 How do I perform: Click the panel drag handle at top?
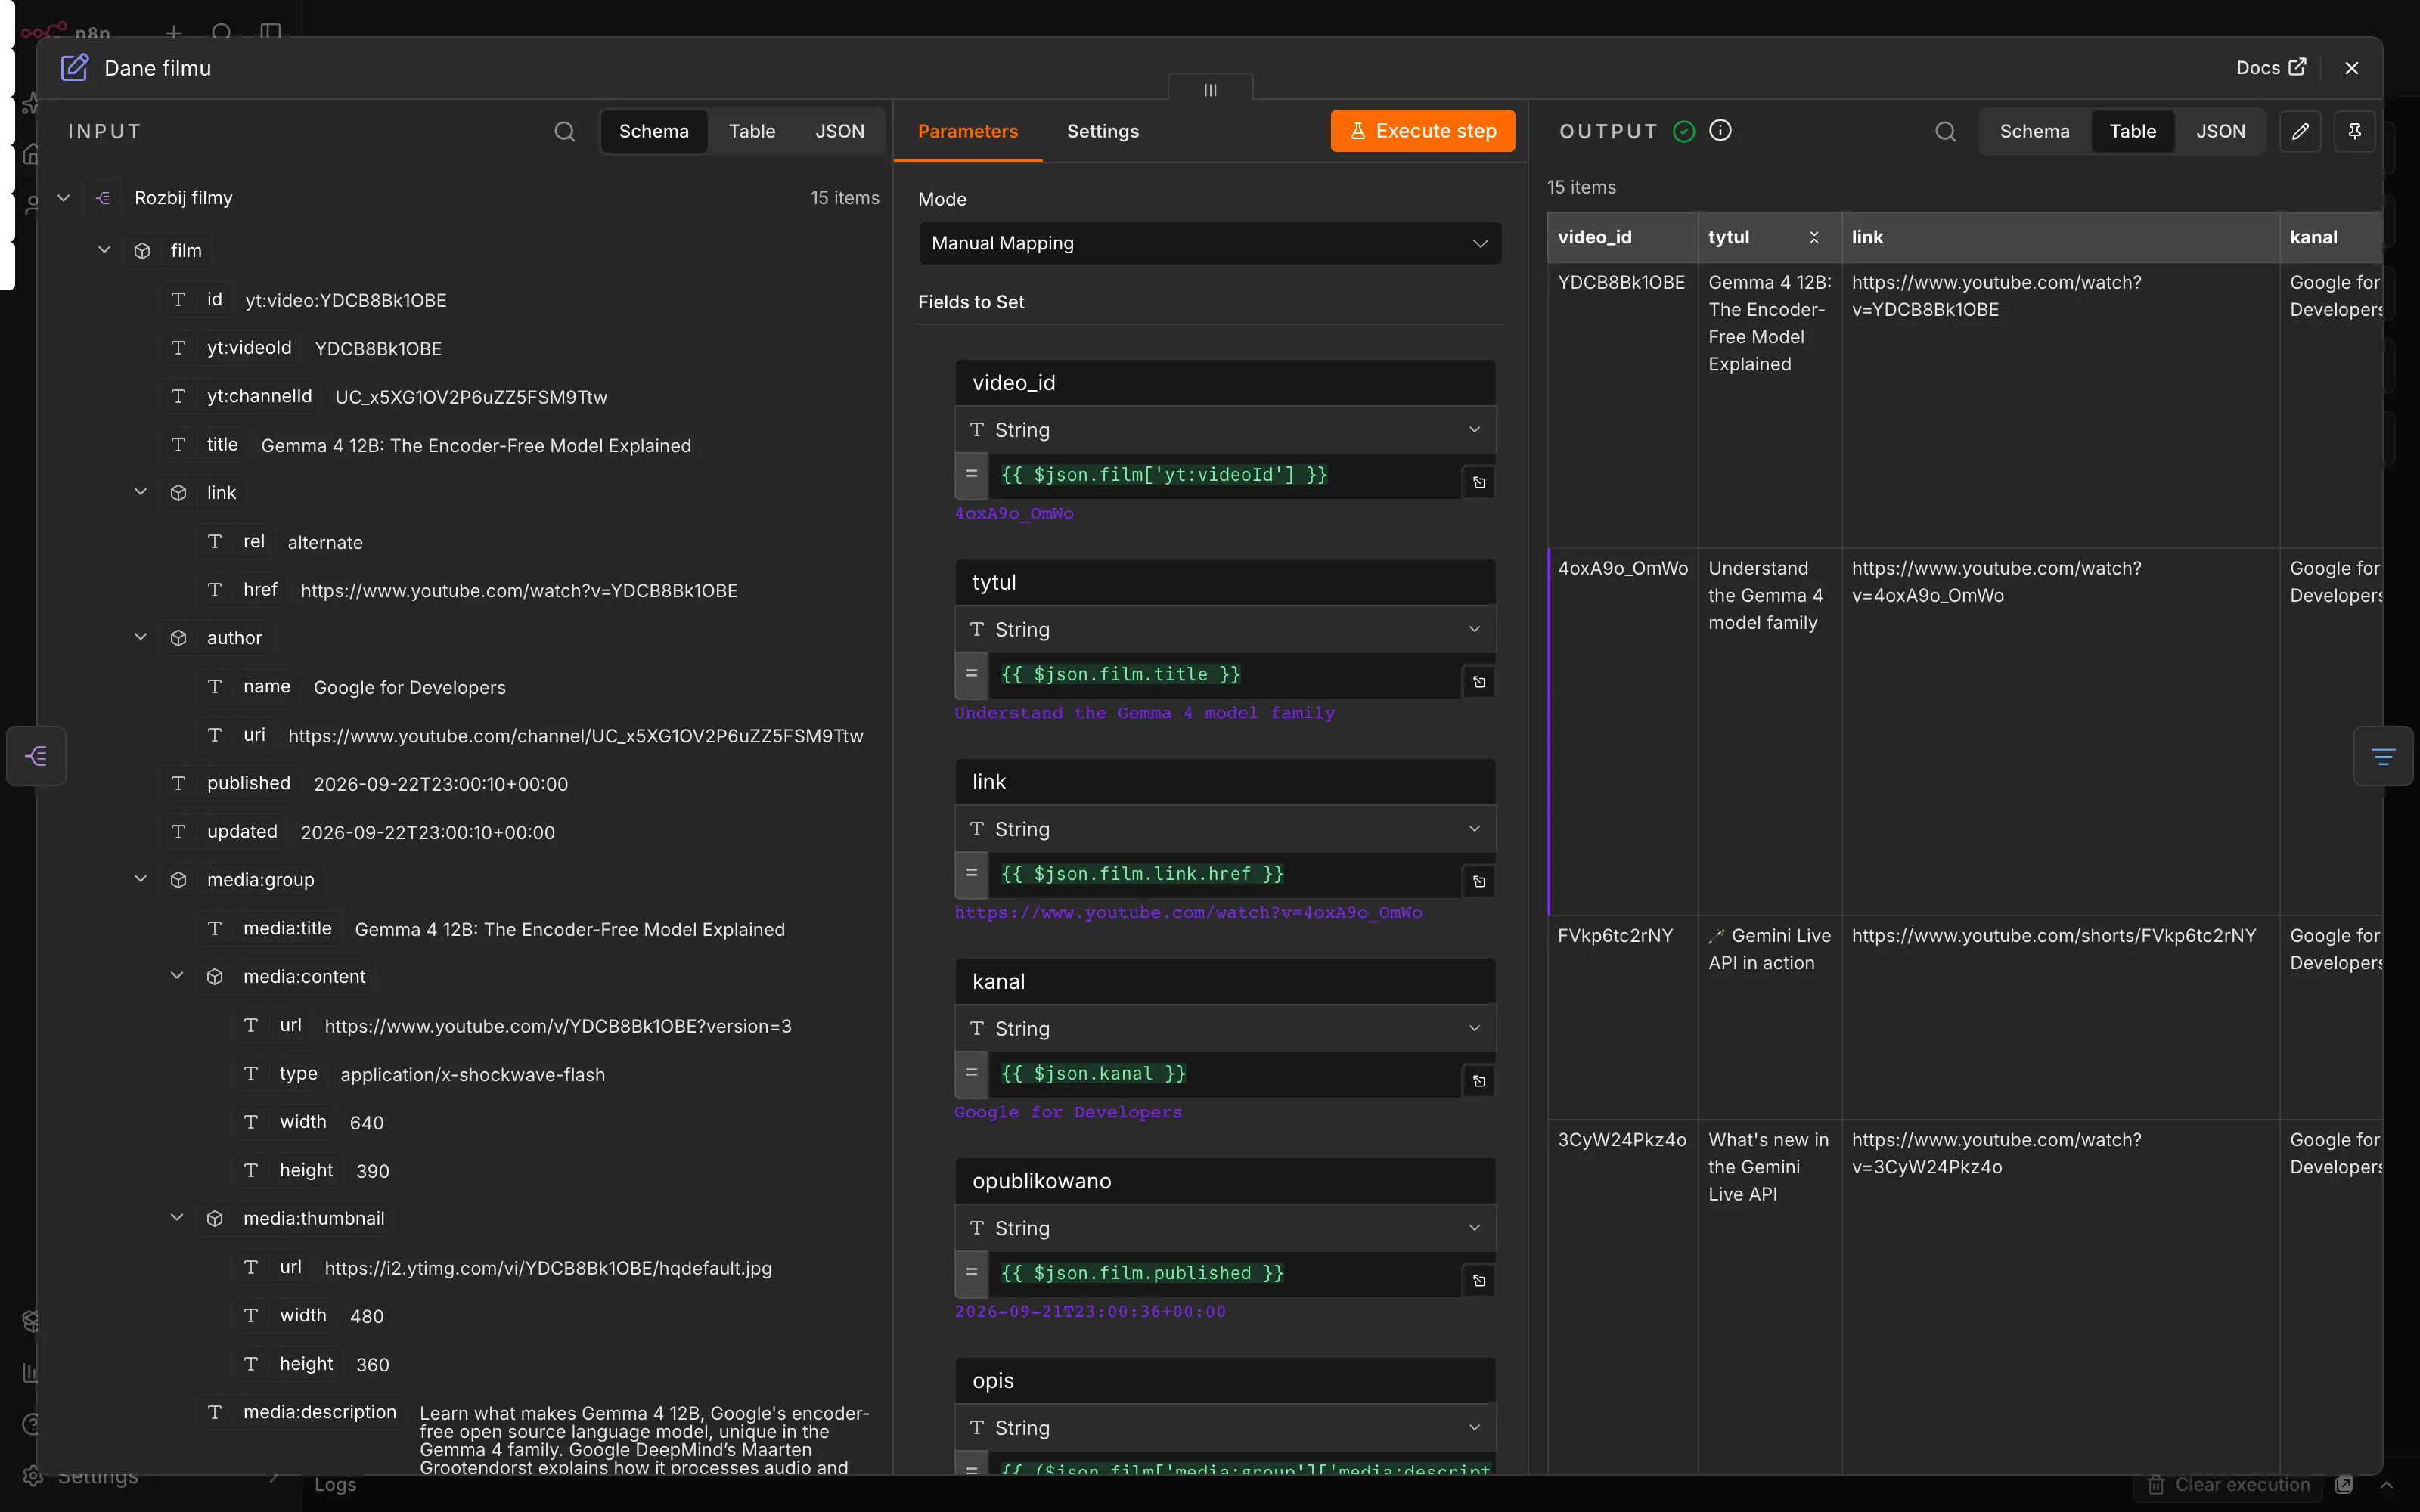coord(1210,89)
